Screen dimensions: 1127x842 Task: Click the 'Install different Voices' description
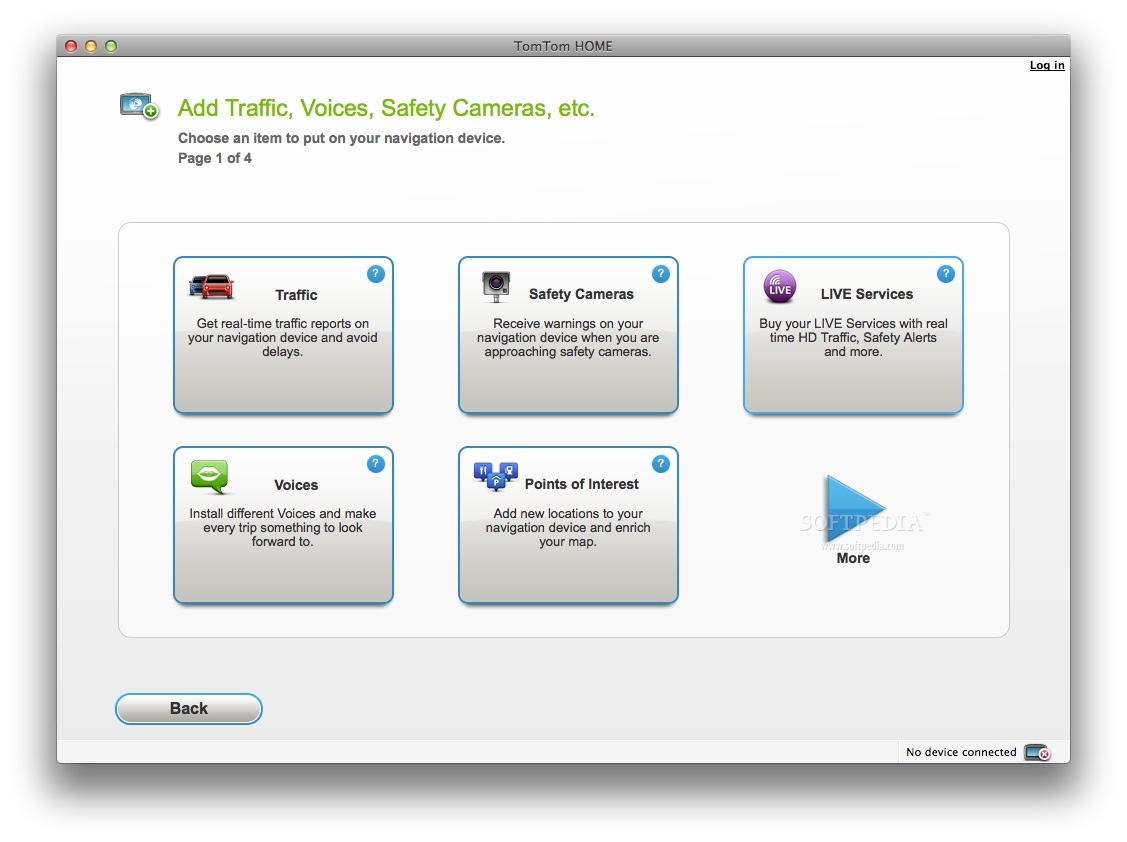[x=282, y=527]
